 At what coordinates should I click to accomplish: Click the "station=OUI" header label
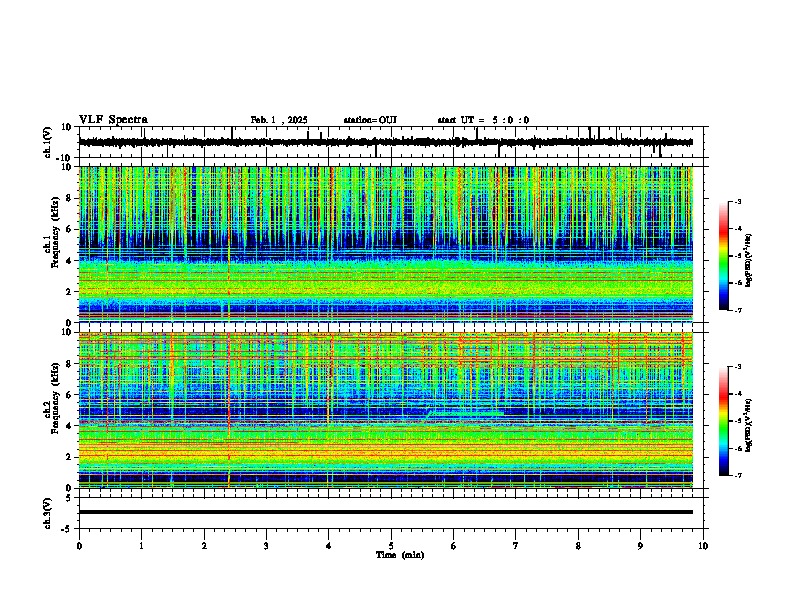370,120
